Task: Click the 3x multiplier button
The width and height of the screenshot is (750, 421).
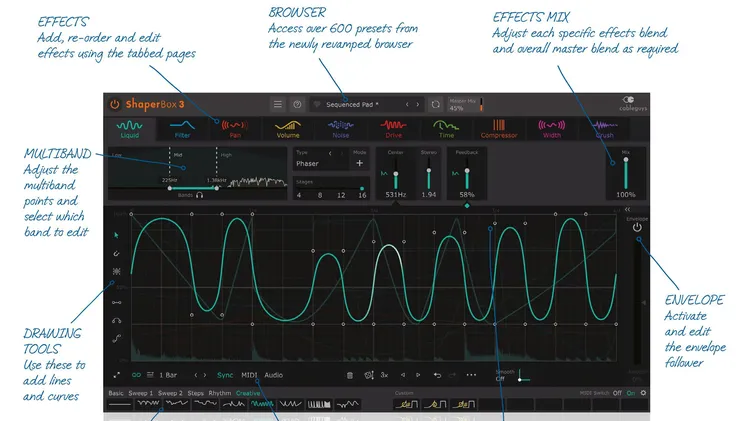Action: click(x=384, y=375)
